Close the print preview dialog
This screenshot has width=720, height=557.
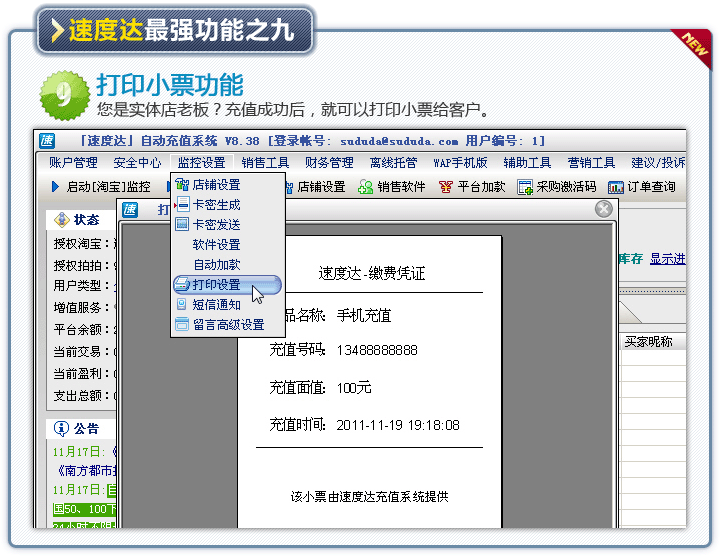pos(604,209)
